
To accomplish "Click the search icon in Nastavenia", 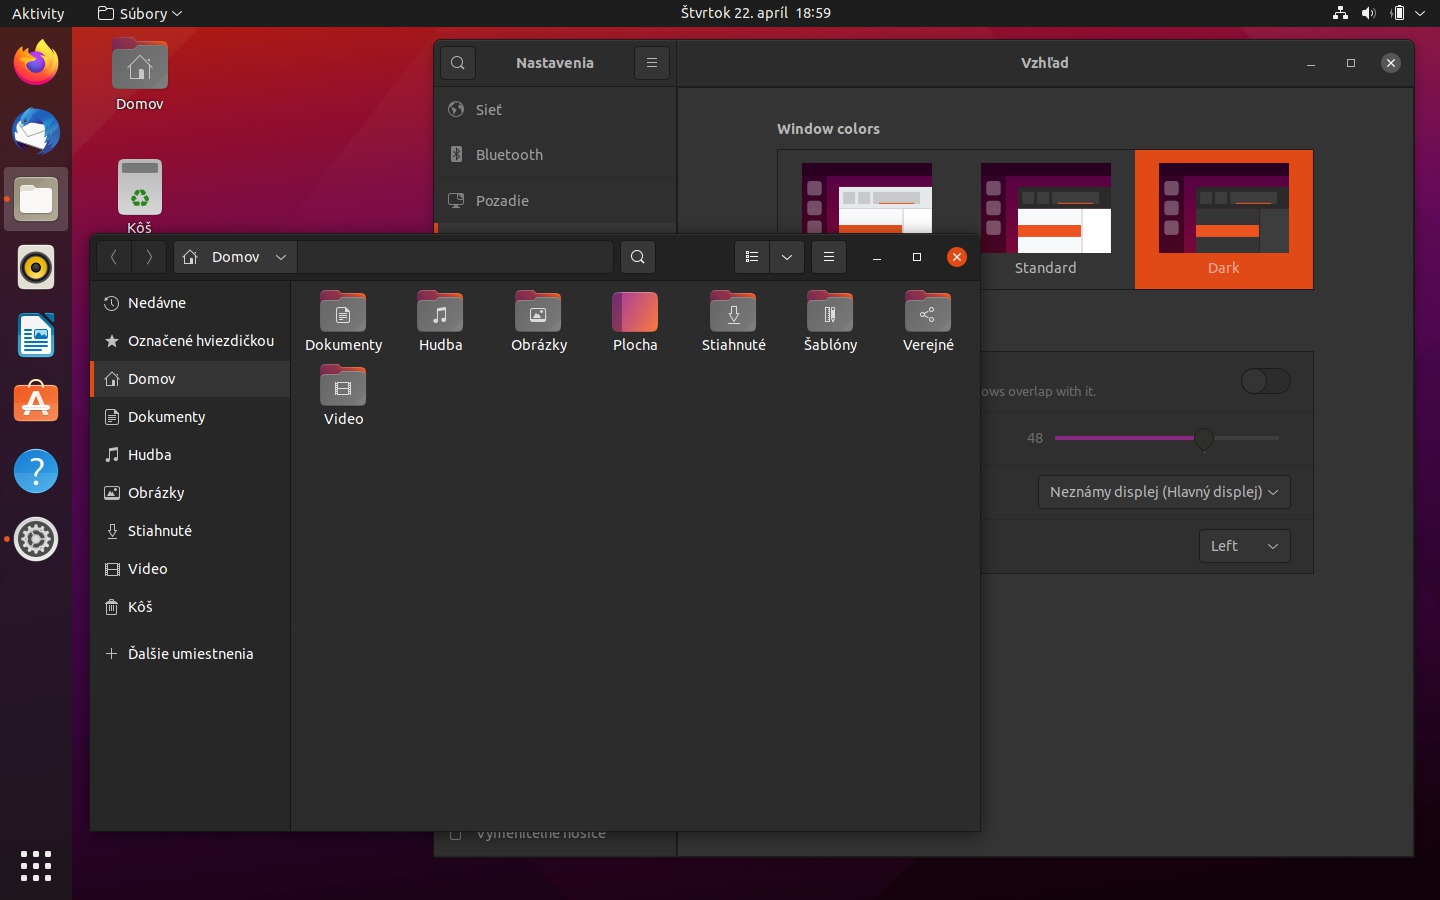I will (x=458, y=63).
